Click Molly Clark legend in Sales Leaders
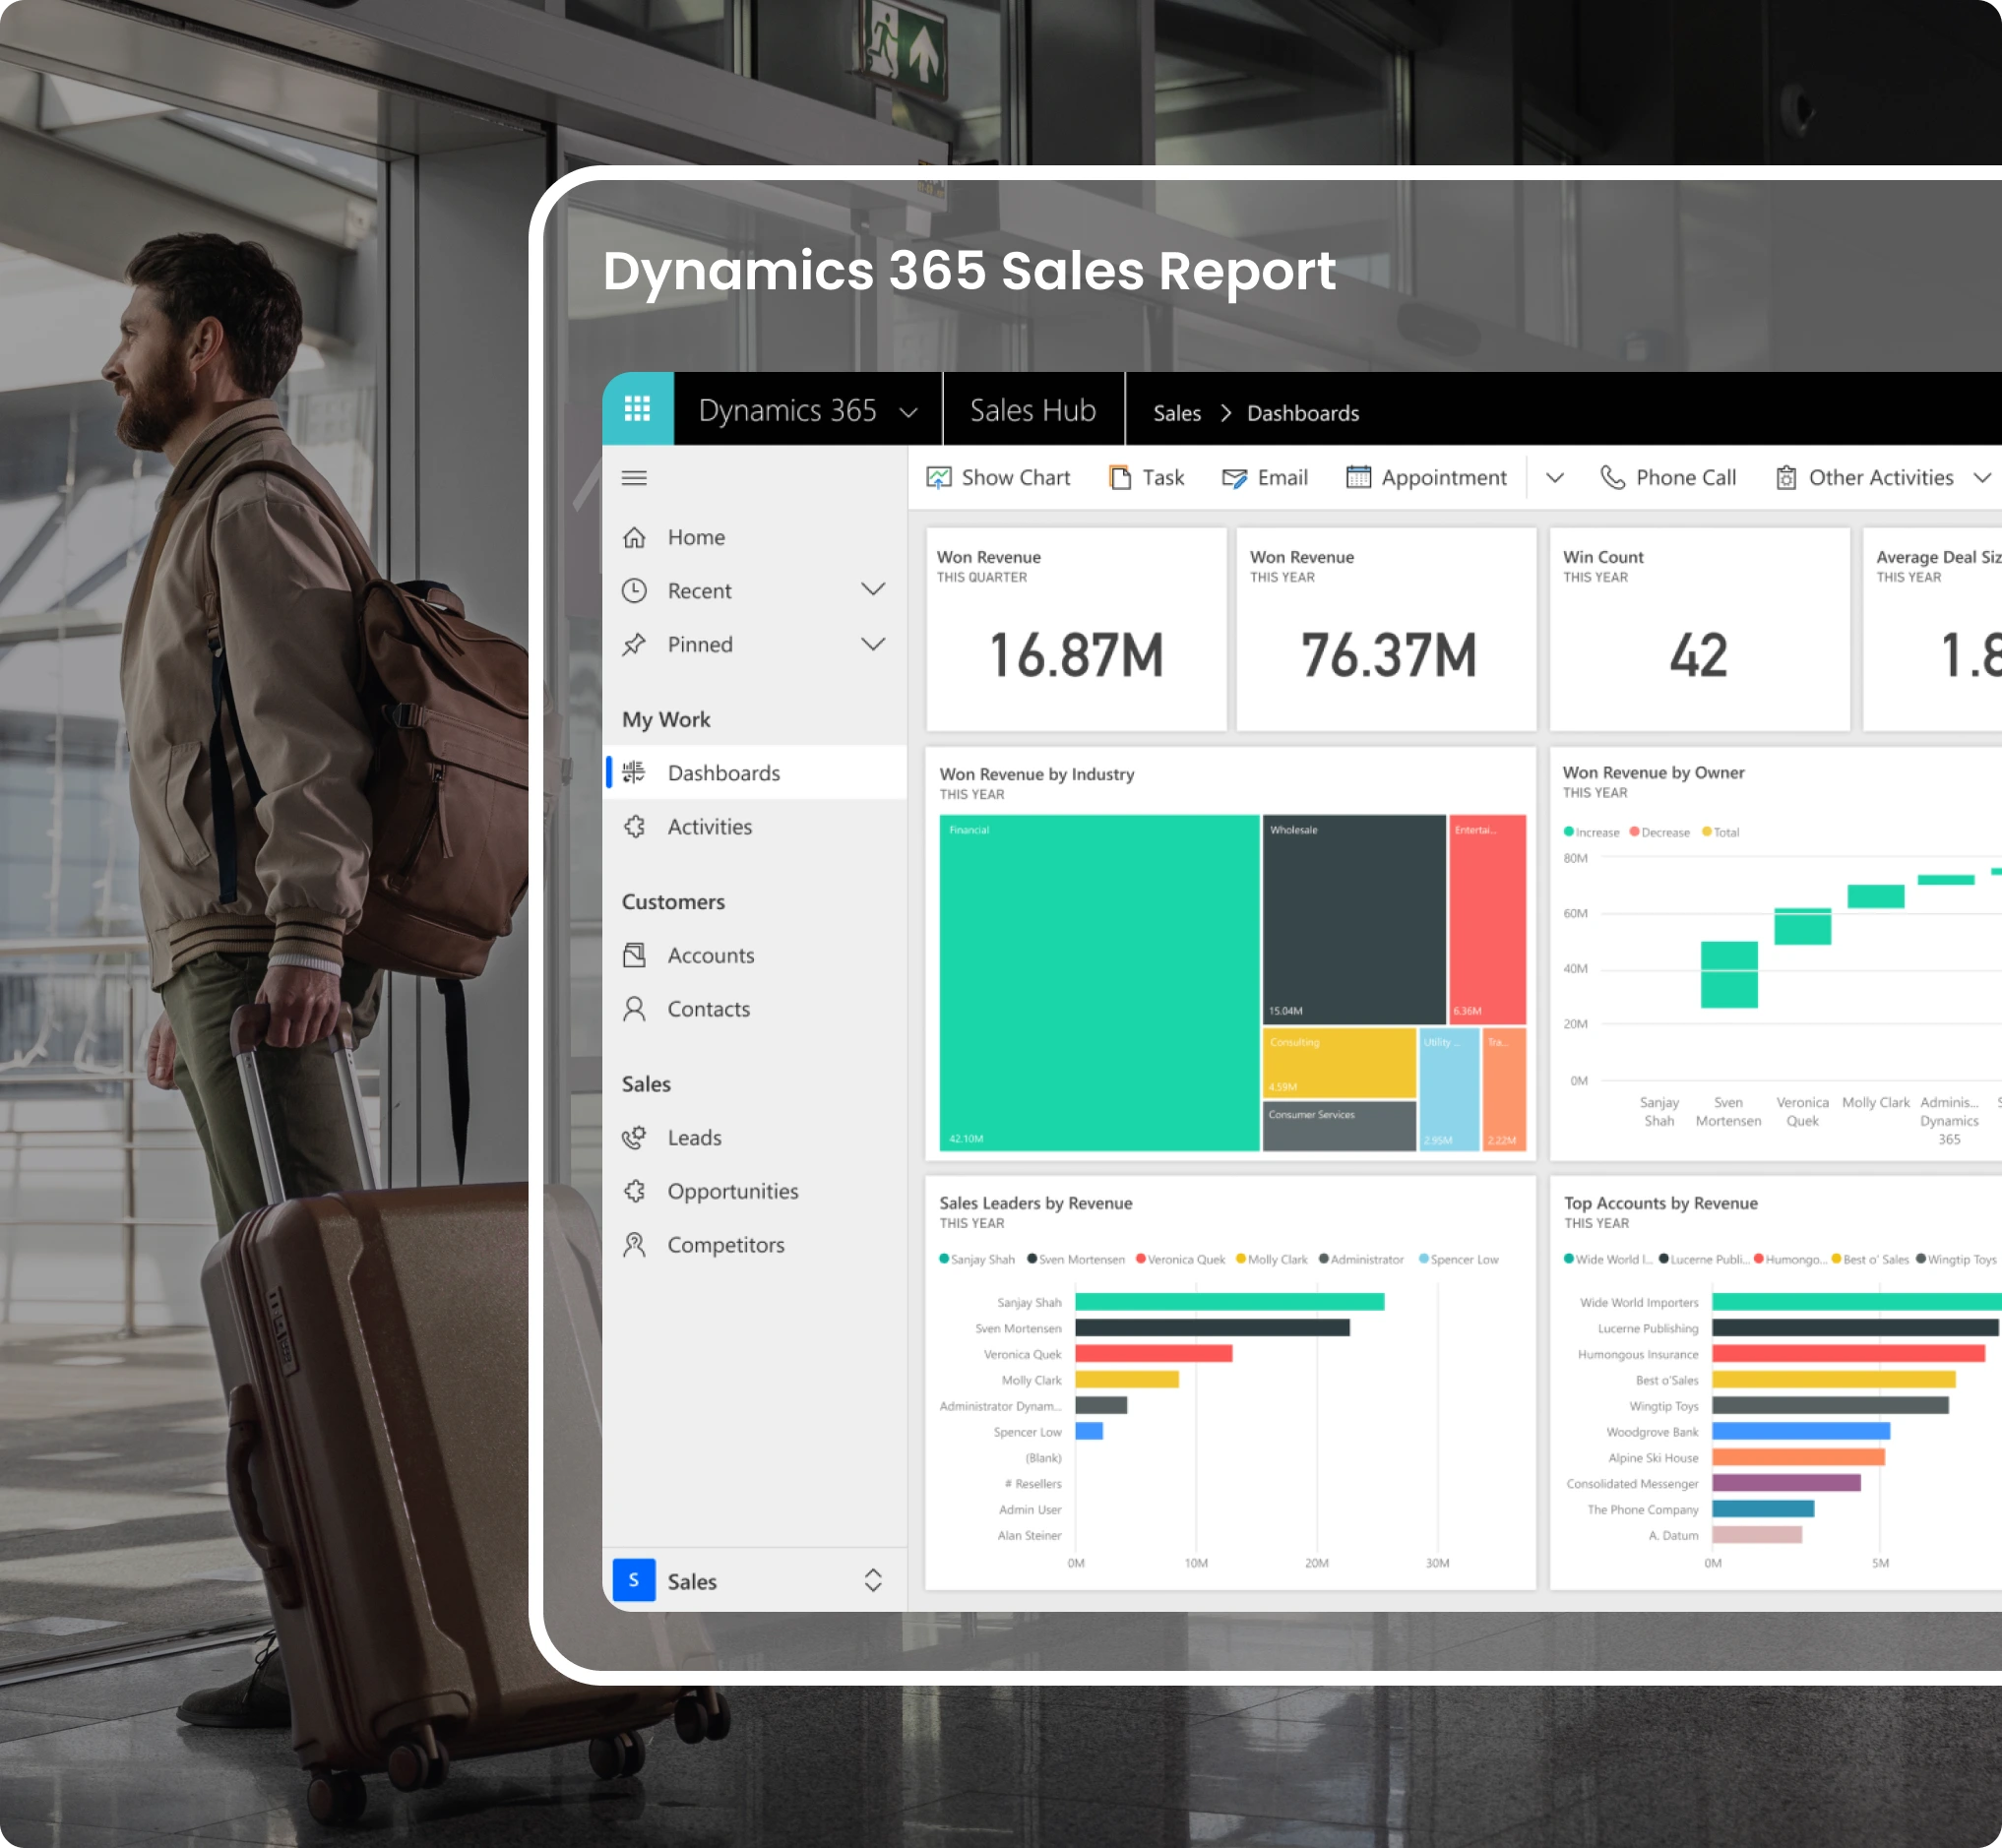Screen dimensions: 2002x1848 (x=1271, y=1260)
